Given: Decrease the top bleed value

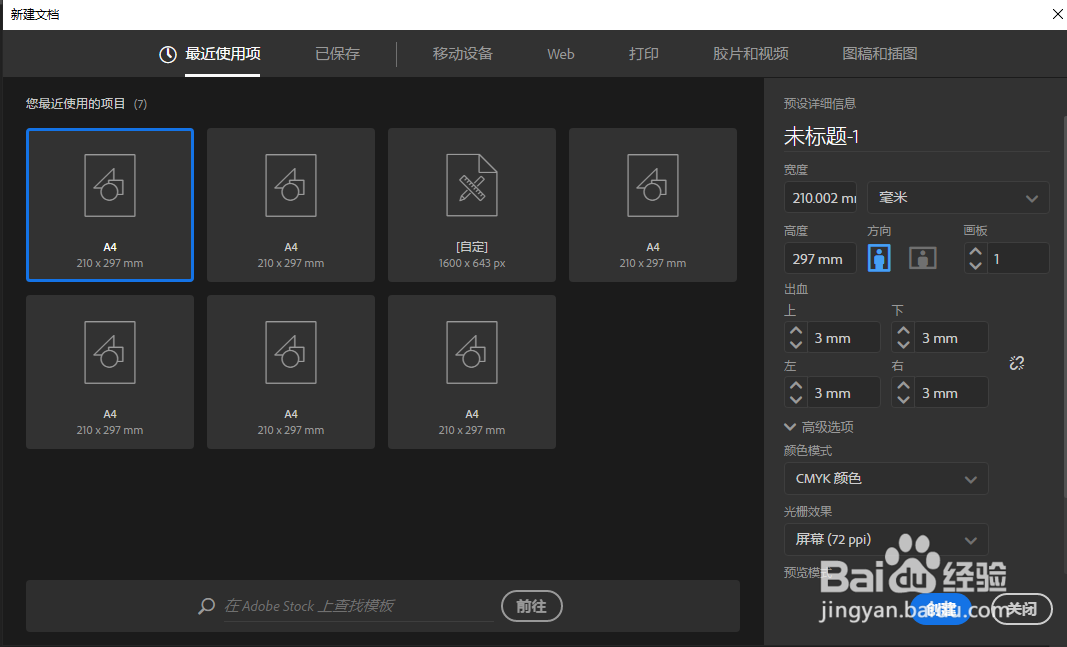Looking at the screenshot, I should click(x=795, y=345).
